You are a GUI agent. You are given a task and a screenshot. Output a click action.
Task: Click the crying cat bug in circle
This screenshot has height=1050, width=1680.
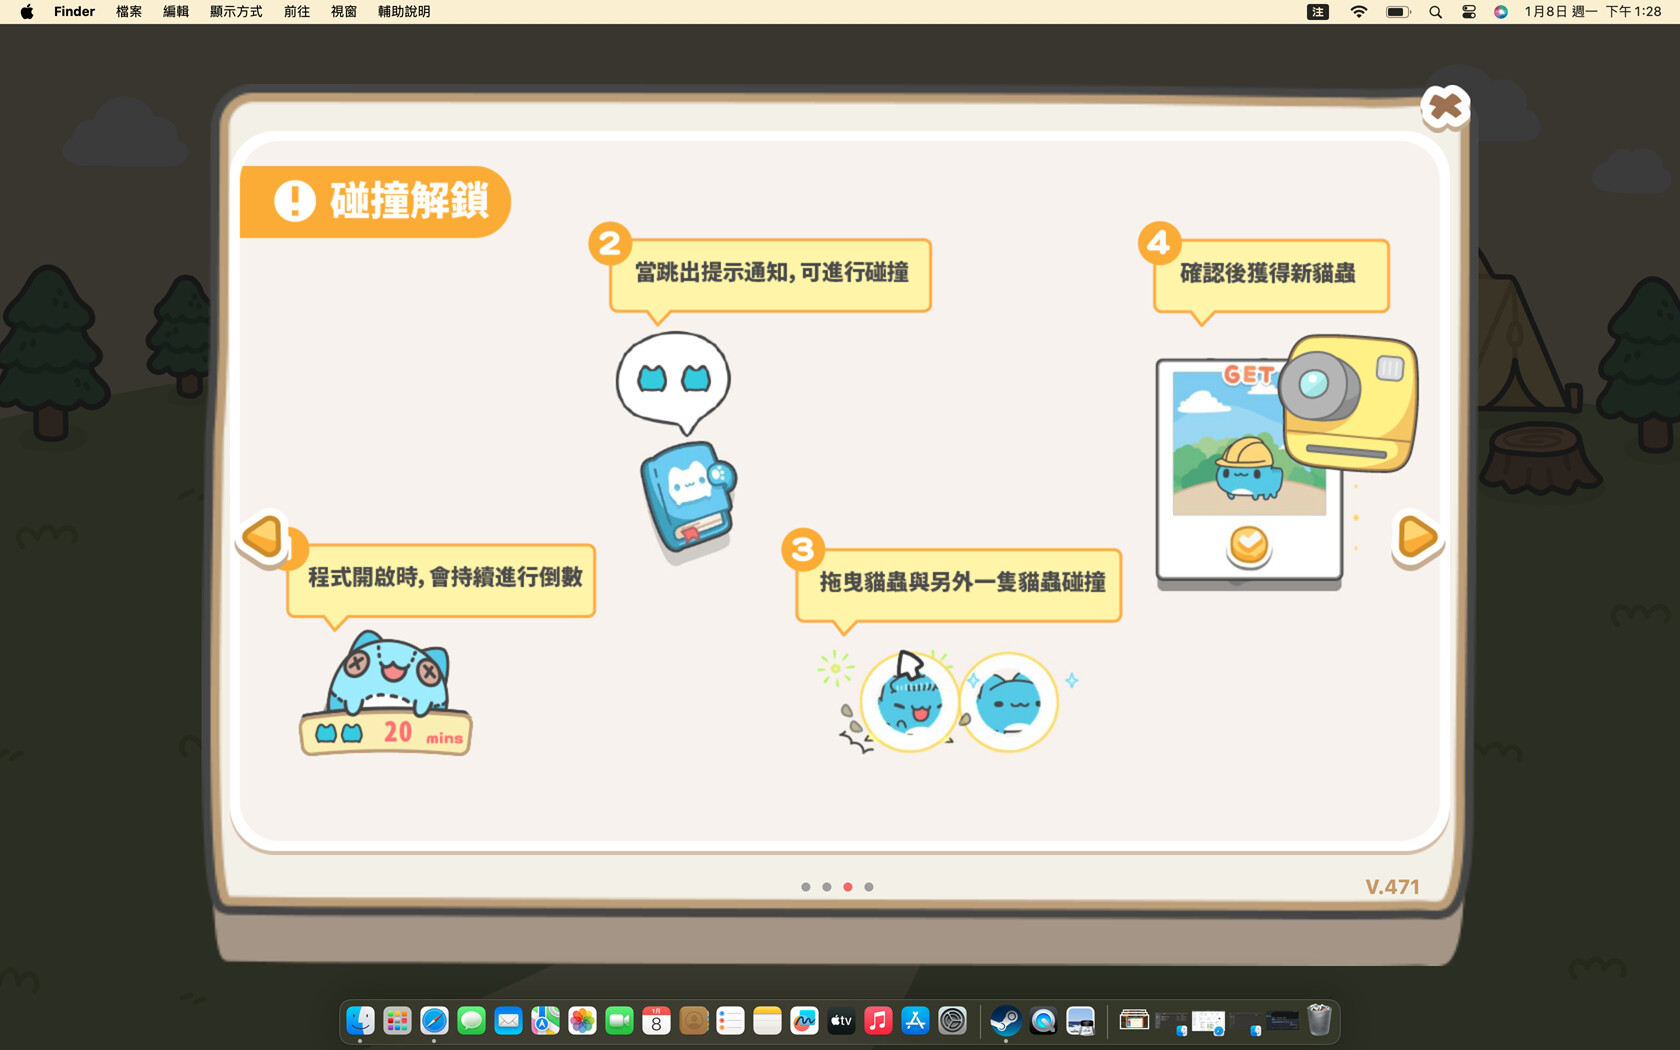point(908,702)
